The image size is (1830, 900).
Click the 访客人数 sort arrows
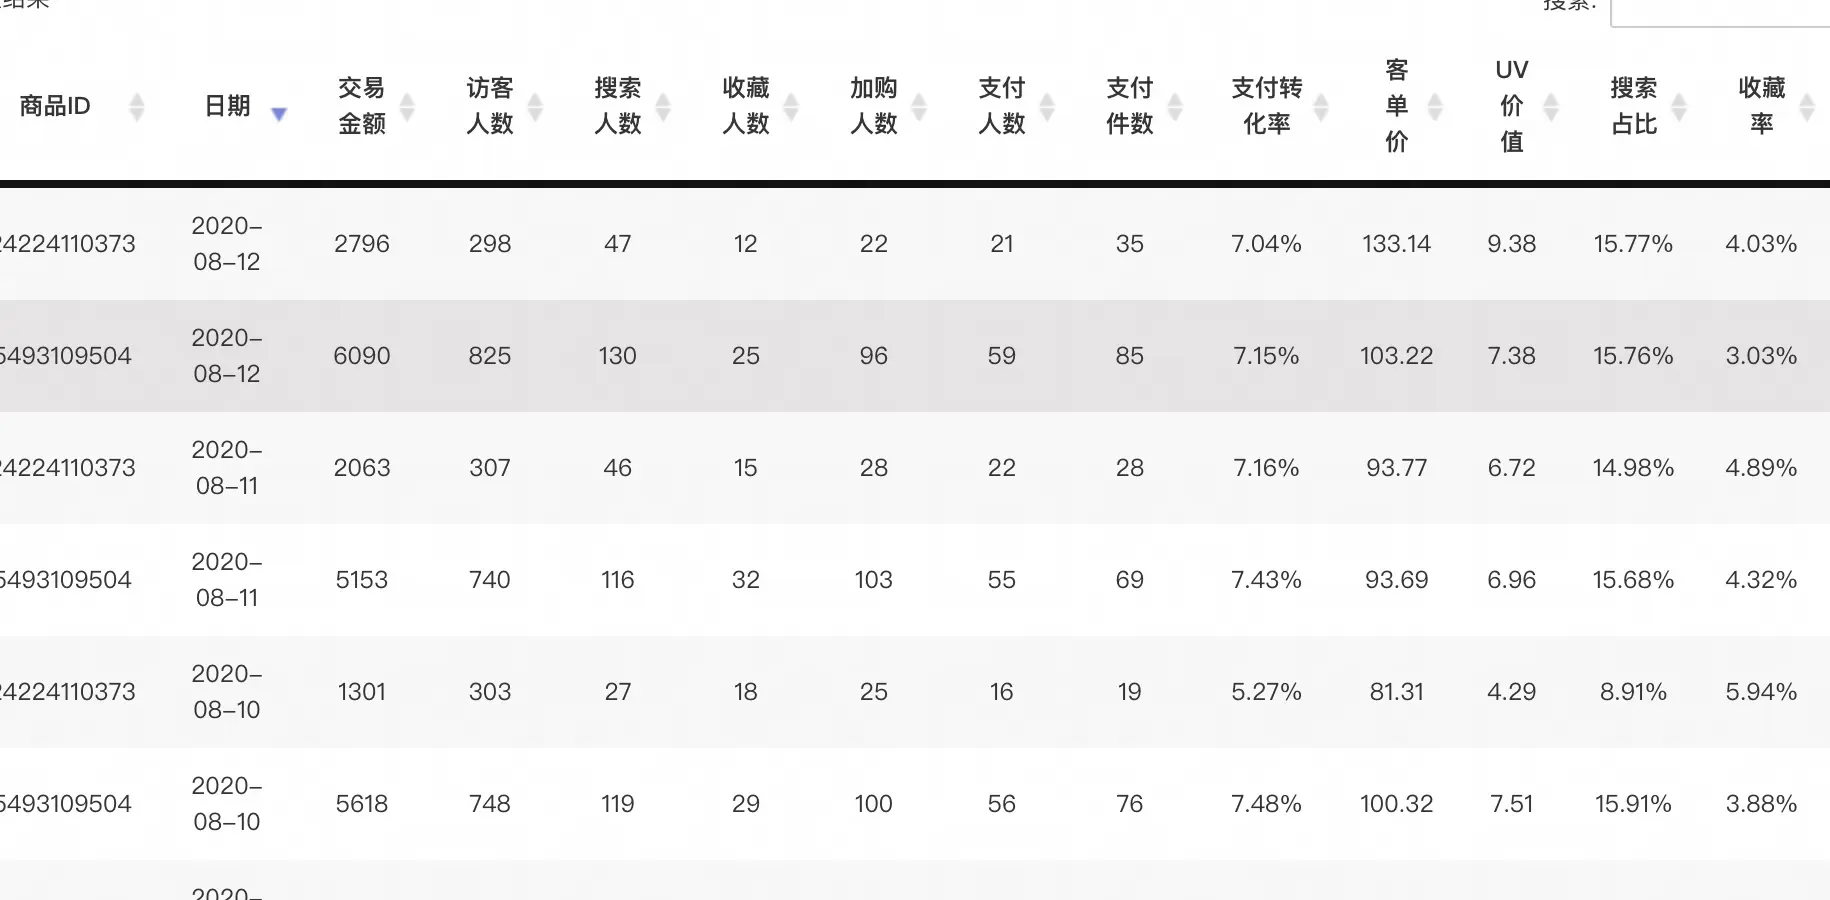click(x=535, y=106)
